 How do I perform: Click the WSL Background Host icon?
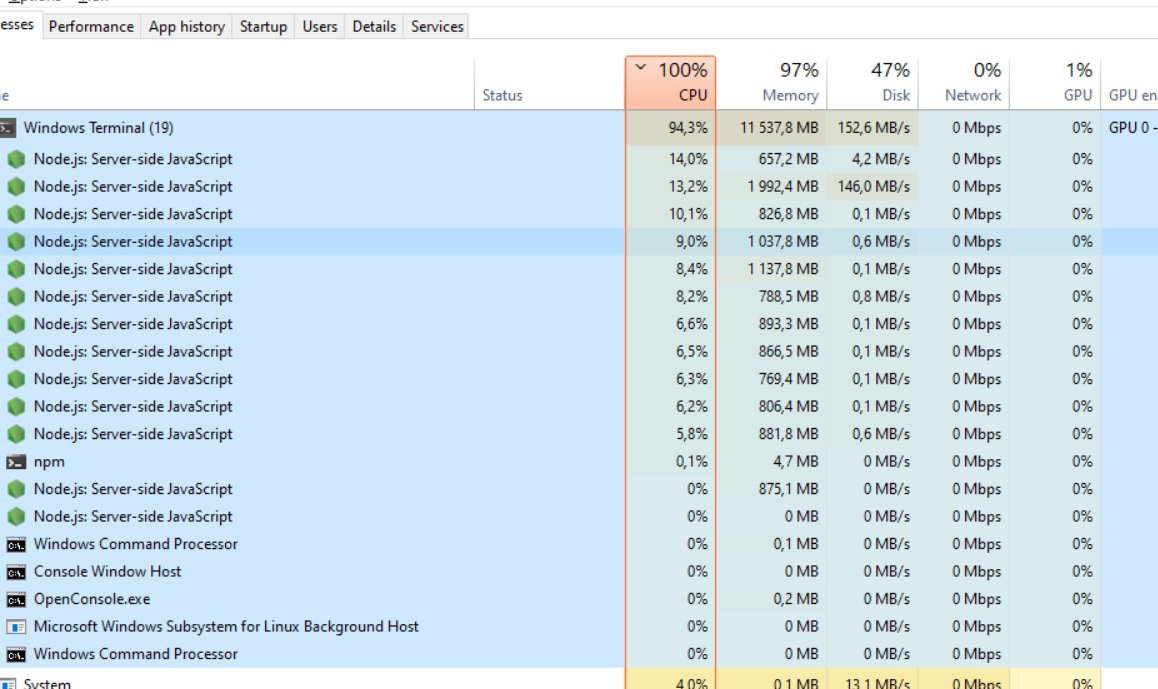point(16,627)
